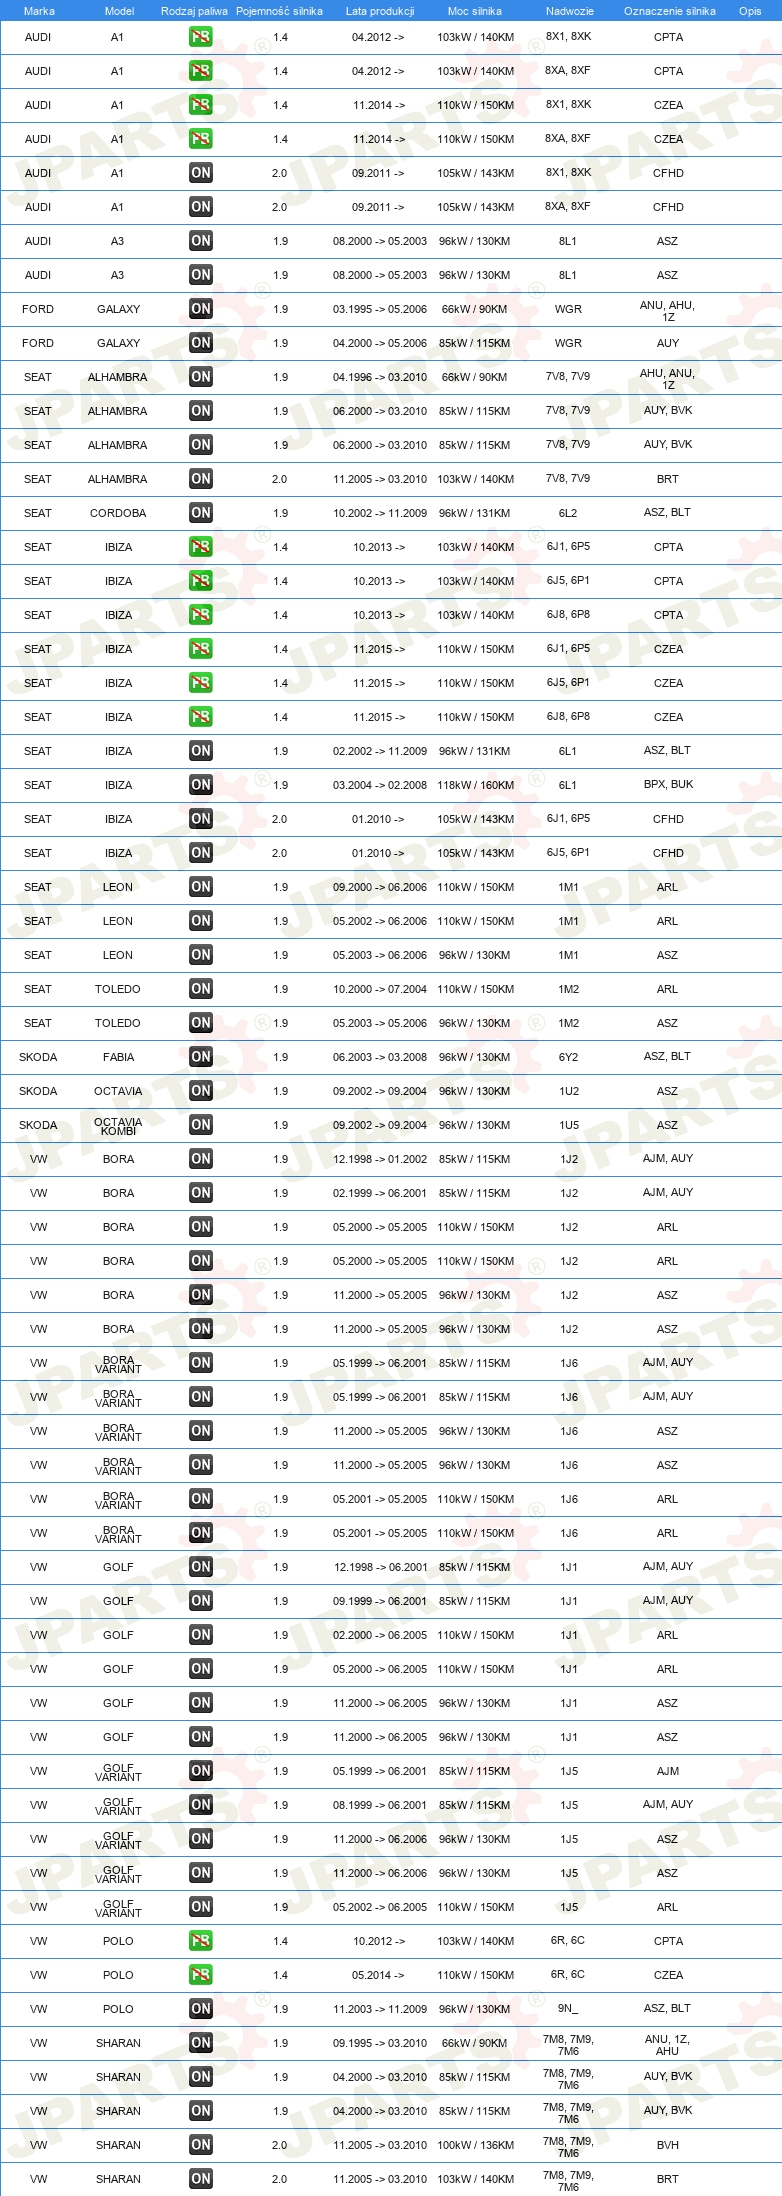Click PB fuel icon for Audi A1 CPTA 8X1, 8XK
This screenshot has width=782, height=2196.
point(201,37)
